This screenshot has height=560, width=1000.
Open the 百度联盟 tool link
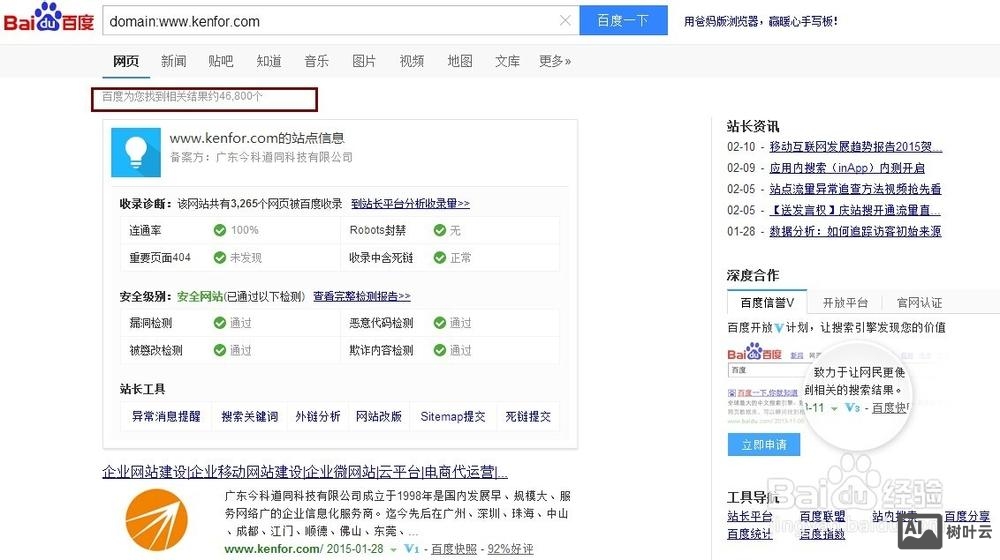tap(822, 516)
